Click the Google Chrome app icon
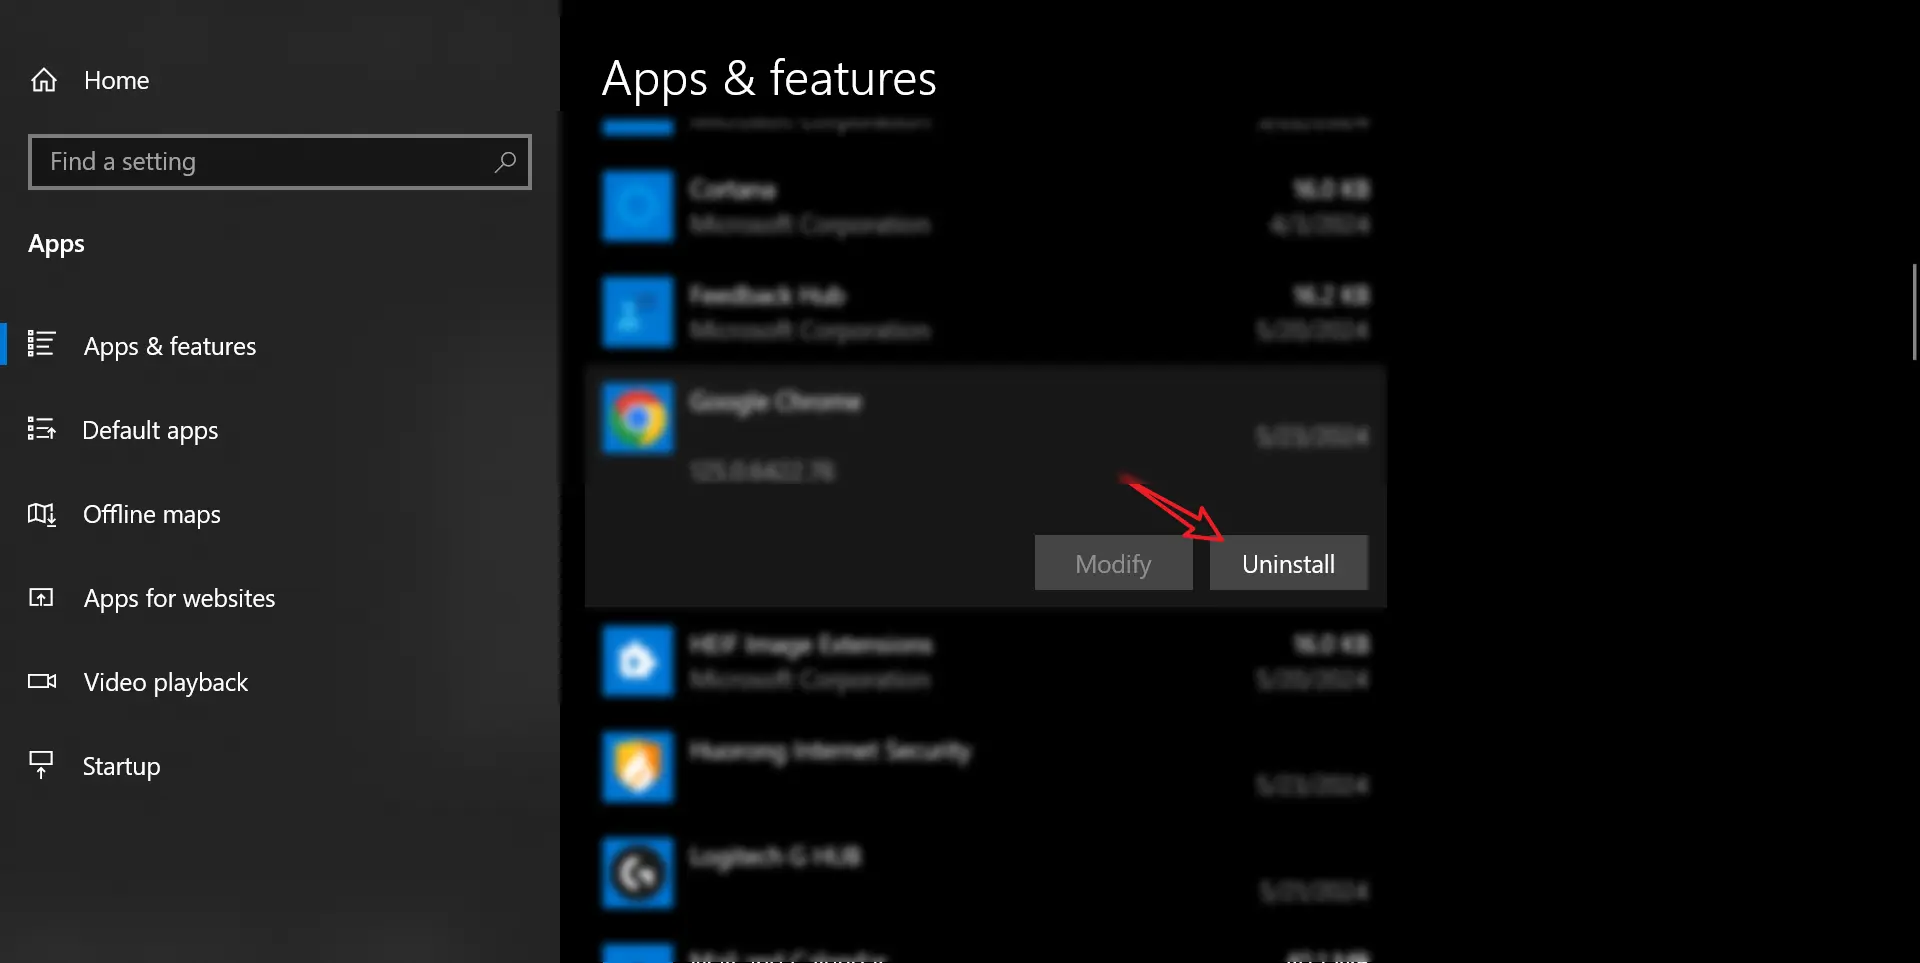The width and height of the screenshot is (1920, 963). coord(638,418)
